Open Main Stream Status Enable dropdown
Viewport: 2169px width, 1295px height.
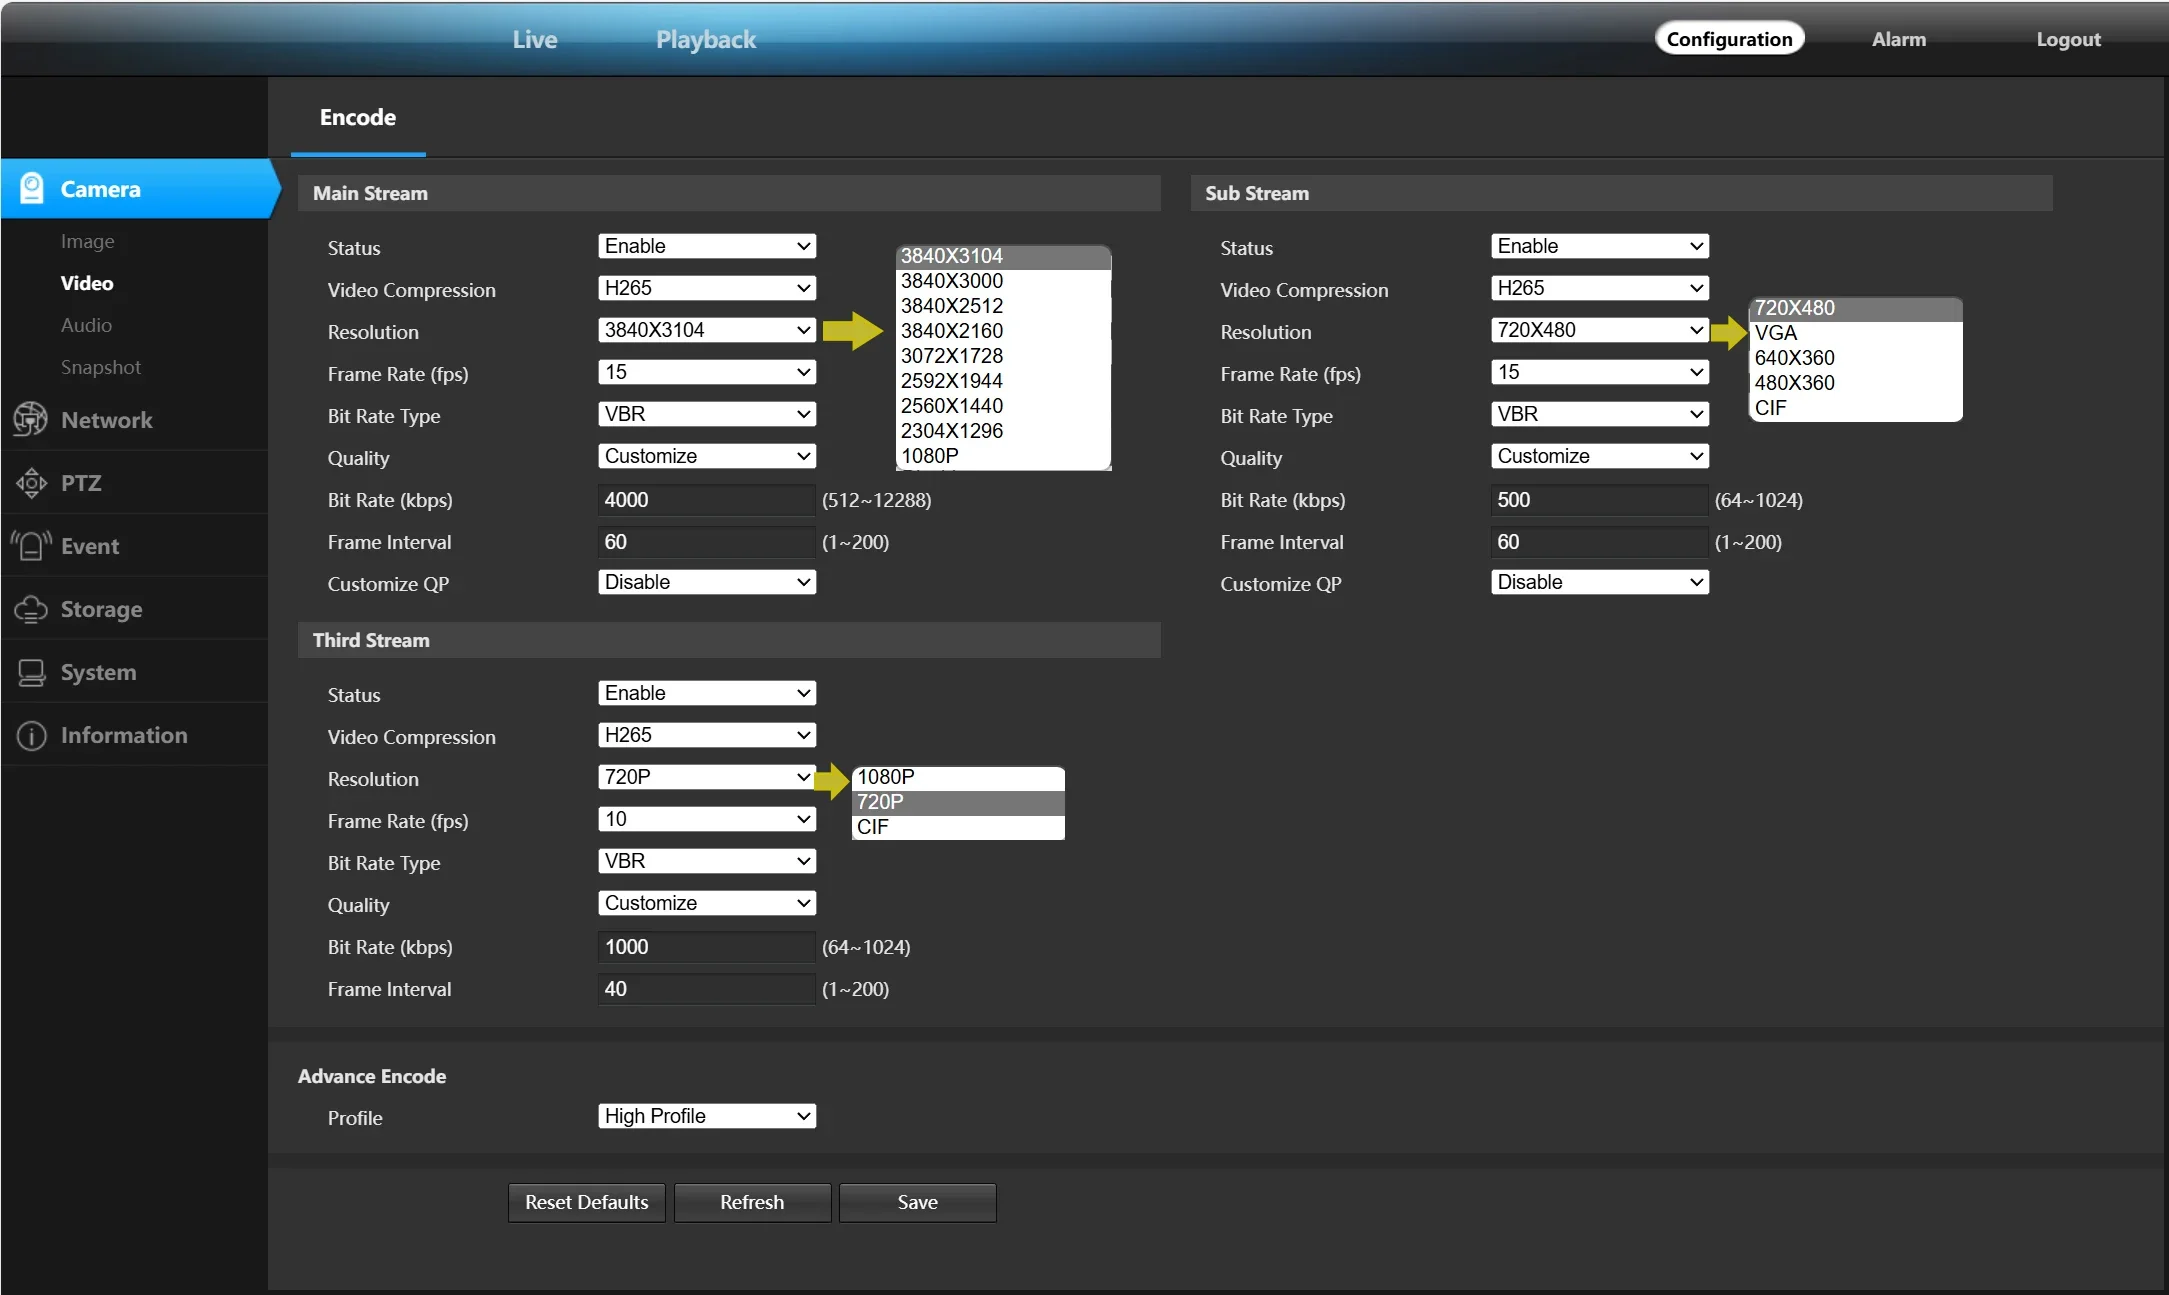click(707, 246)
